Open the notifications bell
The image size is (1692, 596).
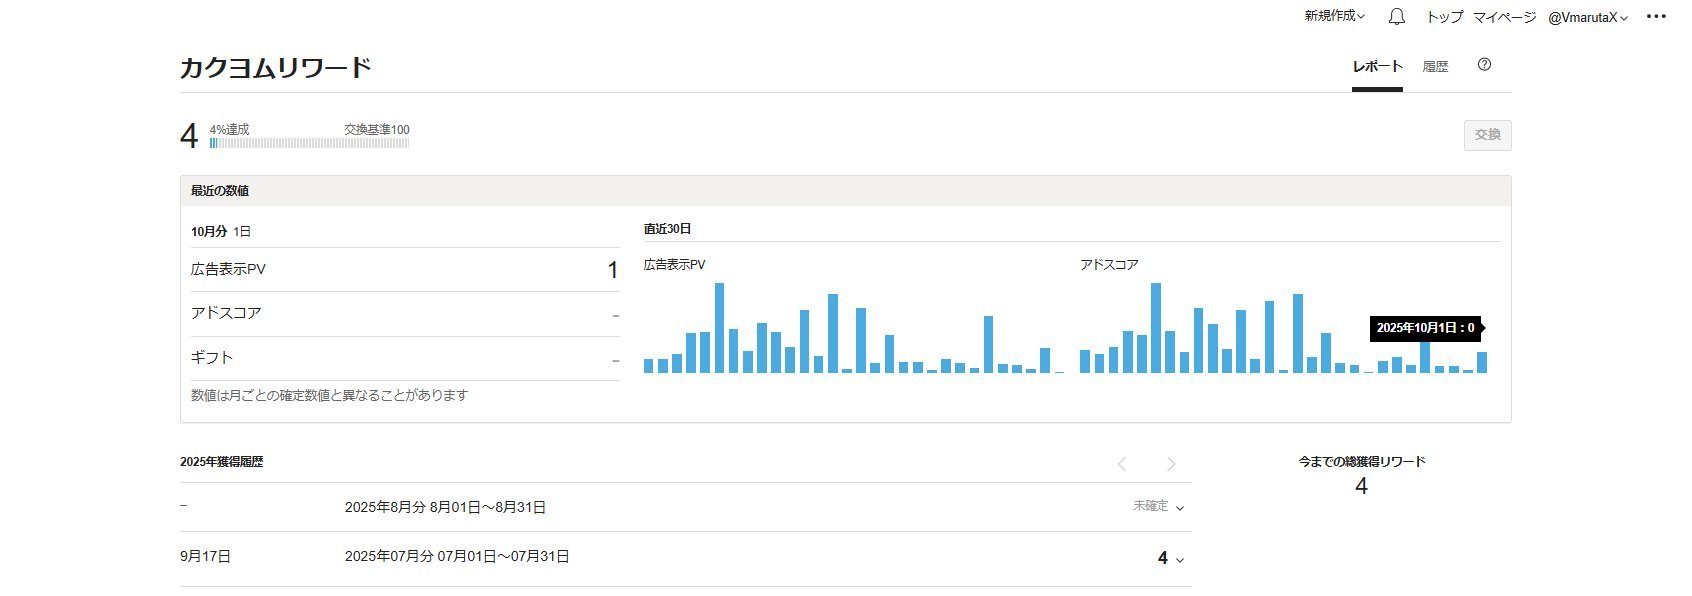[x=1396, y=17]
